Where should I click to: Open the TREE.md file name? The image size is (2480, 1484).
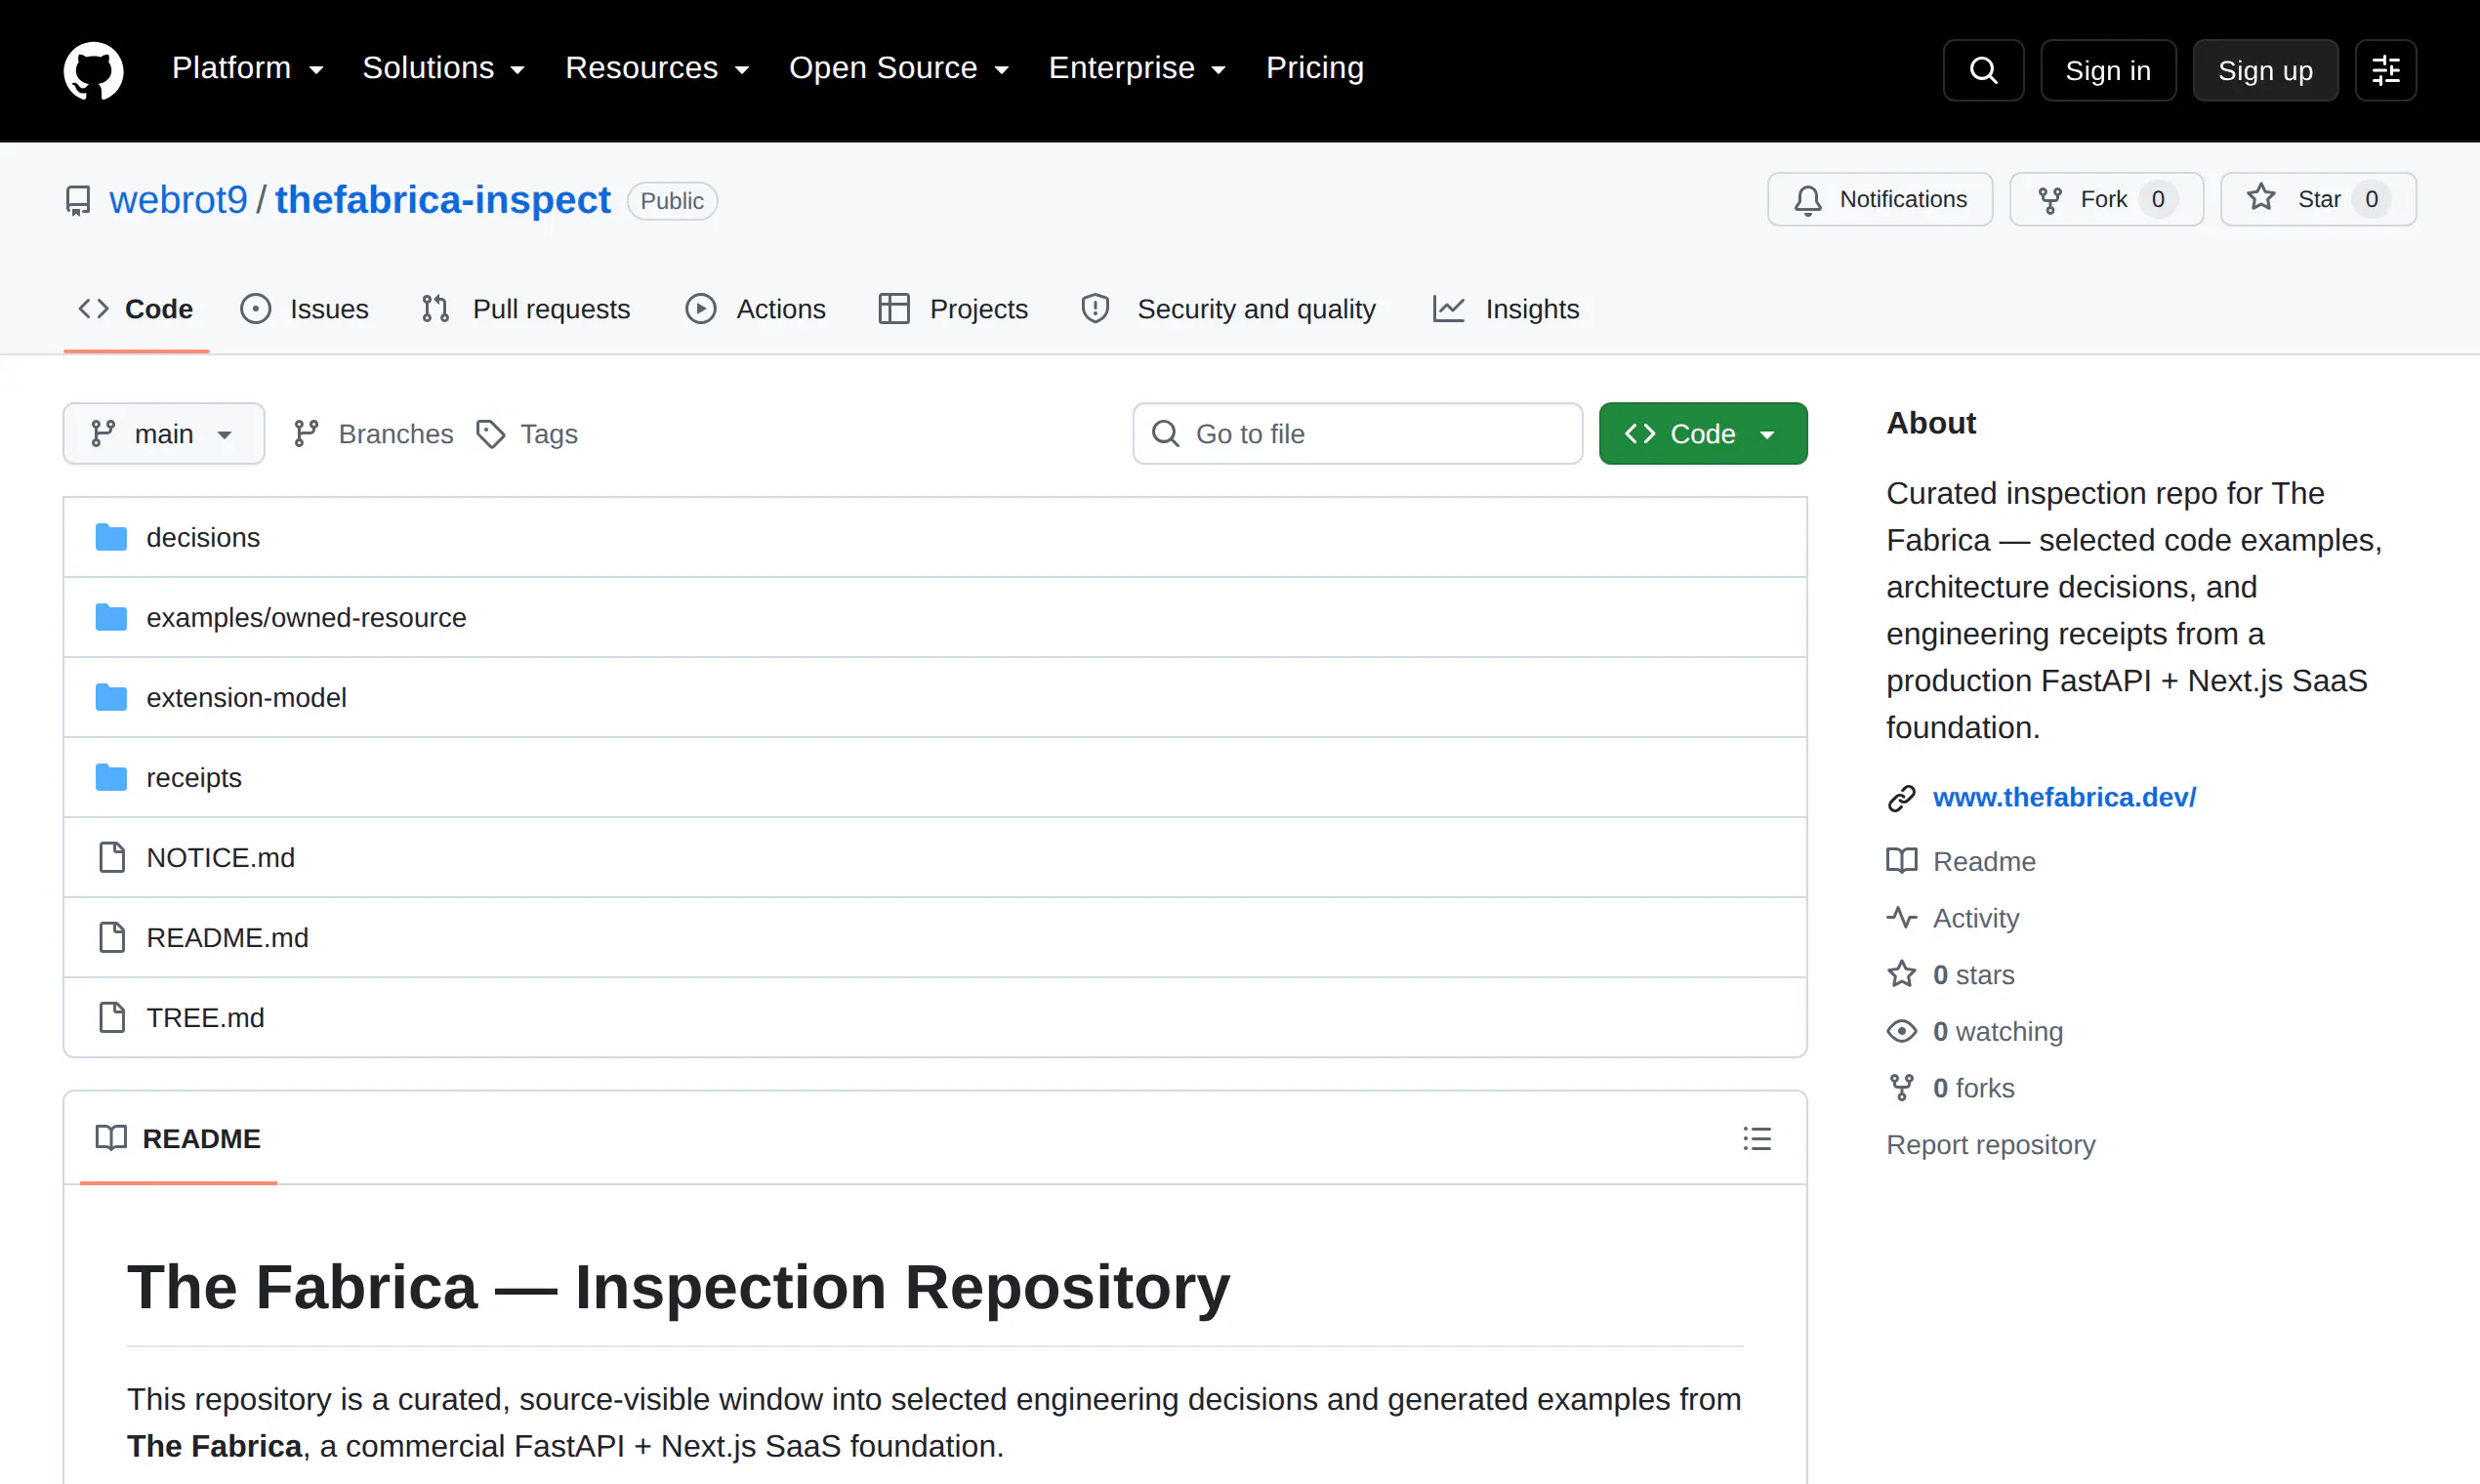click(x=205, y=1018)
